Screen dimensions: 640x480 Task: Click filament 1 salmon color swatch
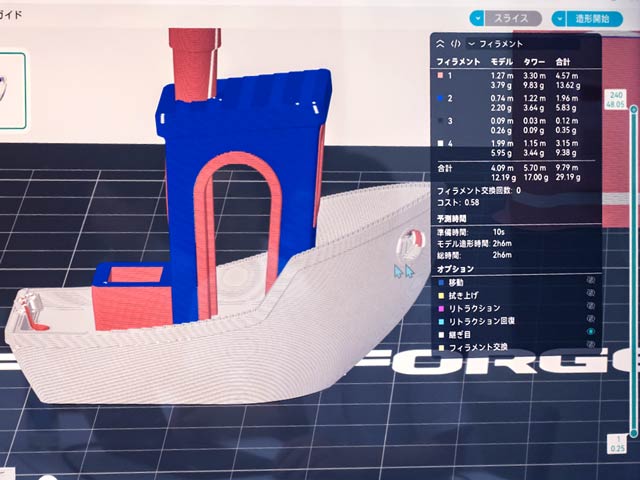(440, 76)
